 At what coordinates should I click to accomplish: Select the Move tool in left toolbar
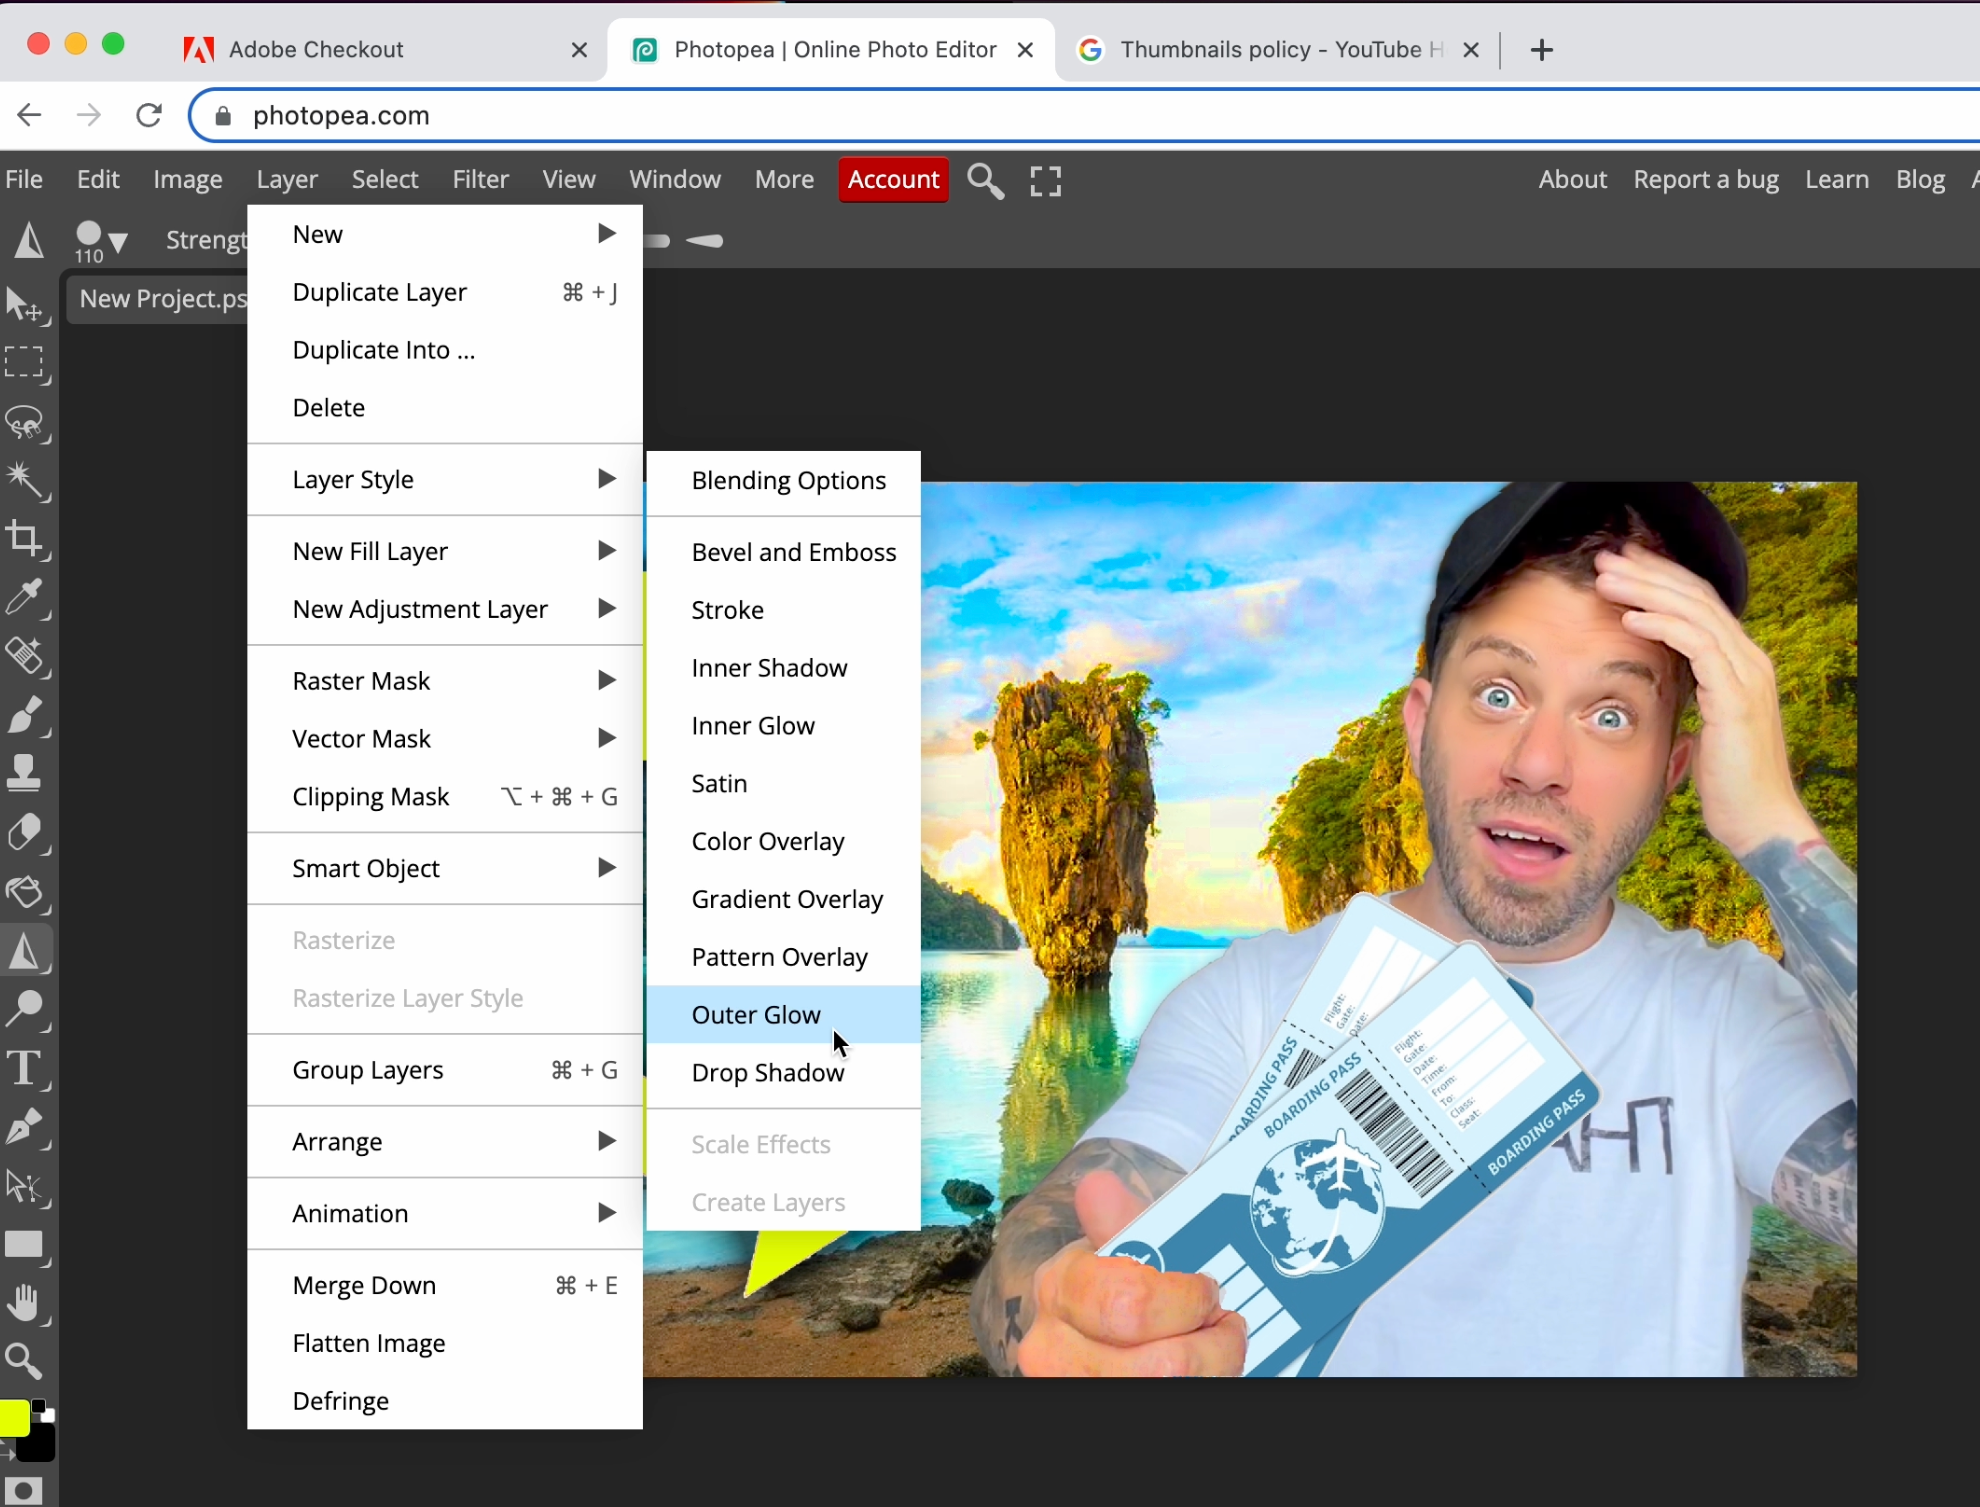24,306
